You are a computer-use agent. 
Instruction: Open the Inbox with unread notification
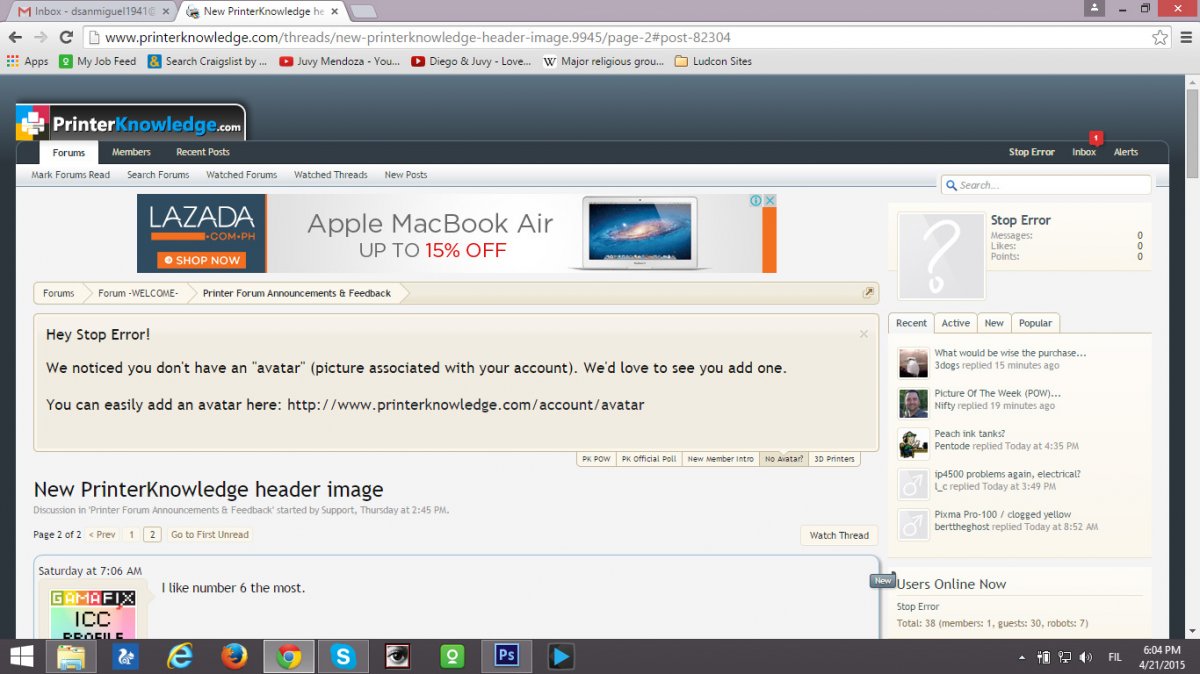[x=1084, y=152]
